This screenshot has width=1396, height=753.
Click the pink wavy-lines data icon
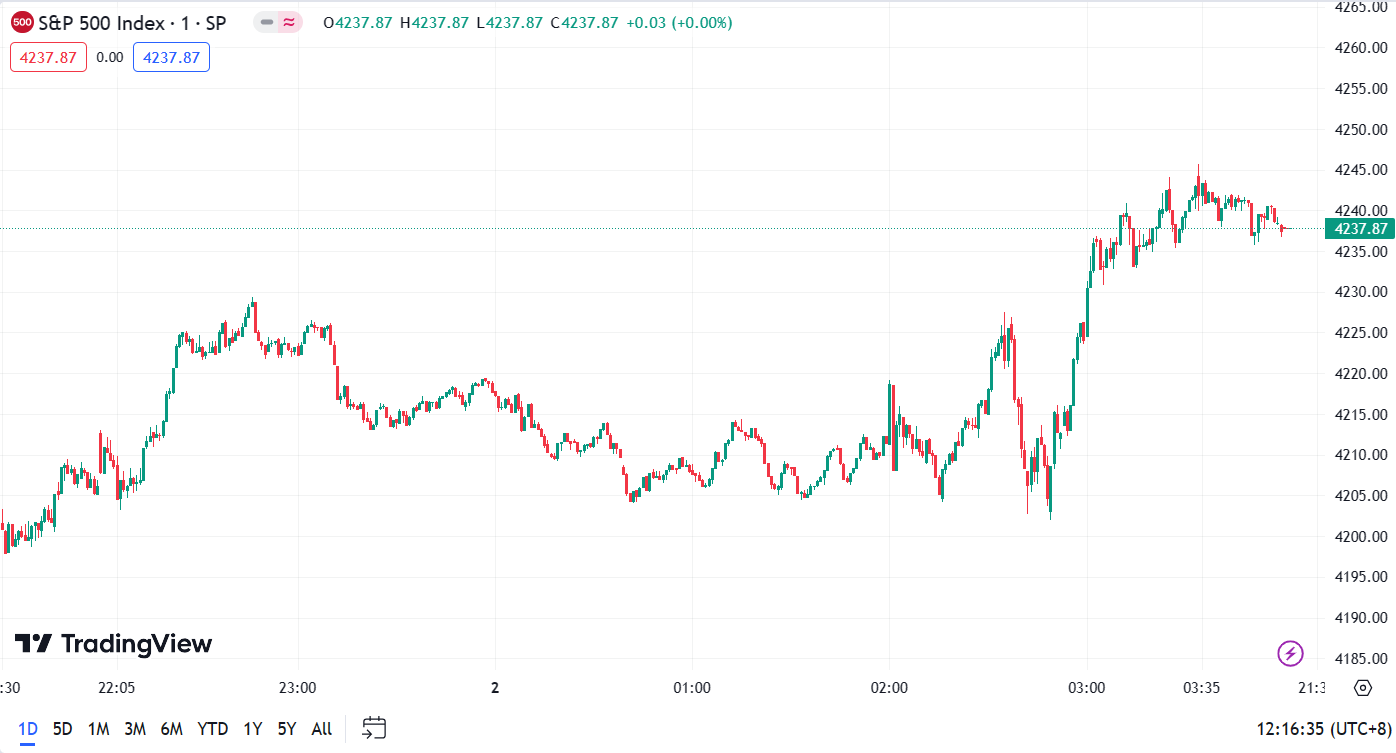click(290, 22)
